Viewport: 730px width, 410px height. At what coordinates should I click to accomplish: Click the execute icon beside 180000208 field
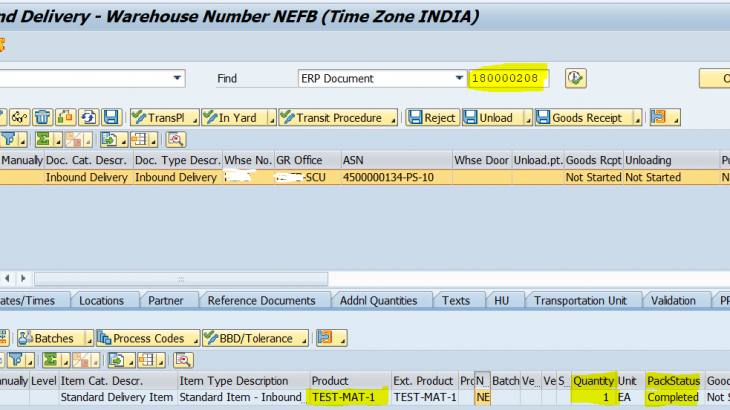pyautogui.click(x=575, y=78)
